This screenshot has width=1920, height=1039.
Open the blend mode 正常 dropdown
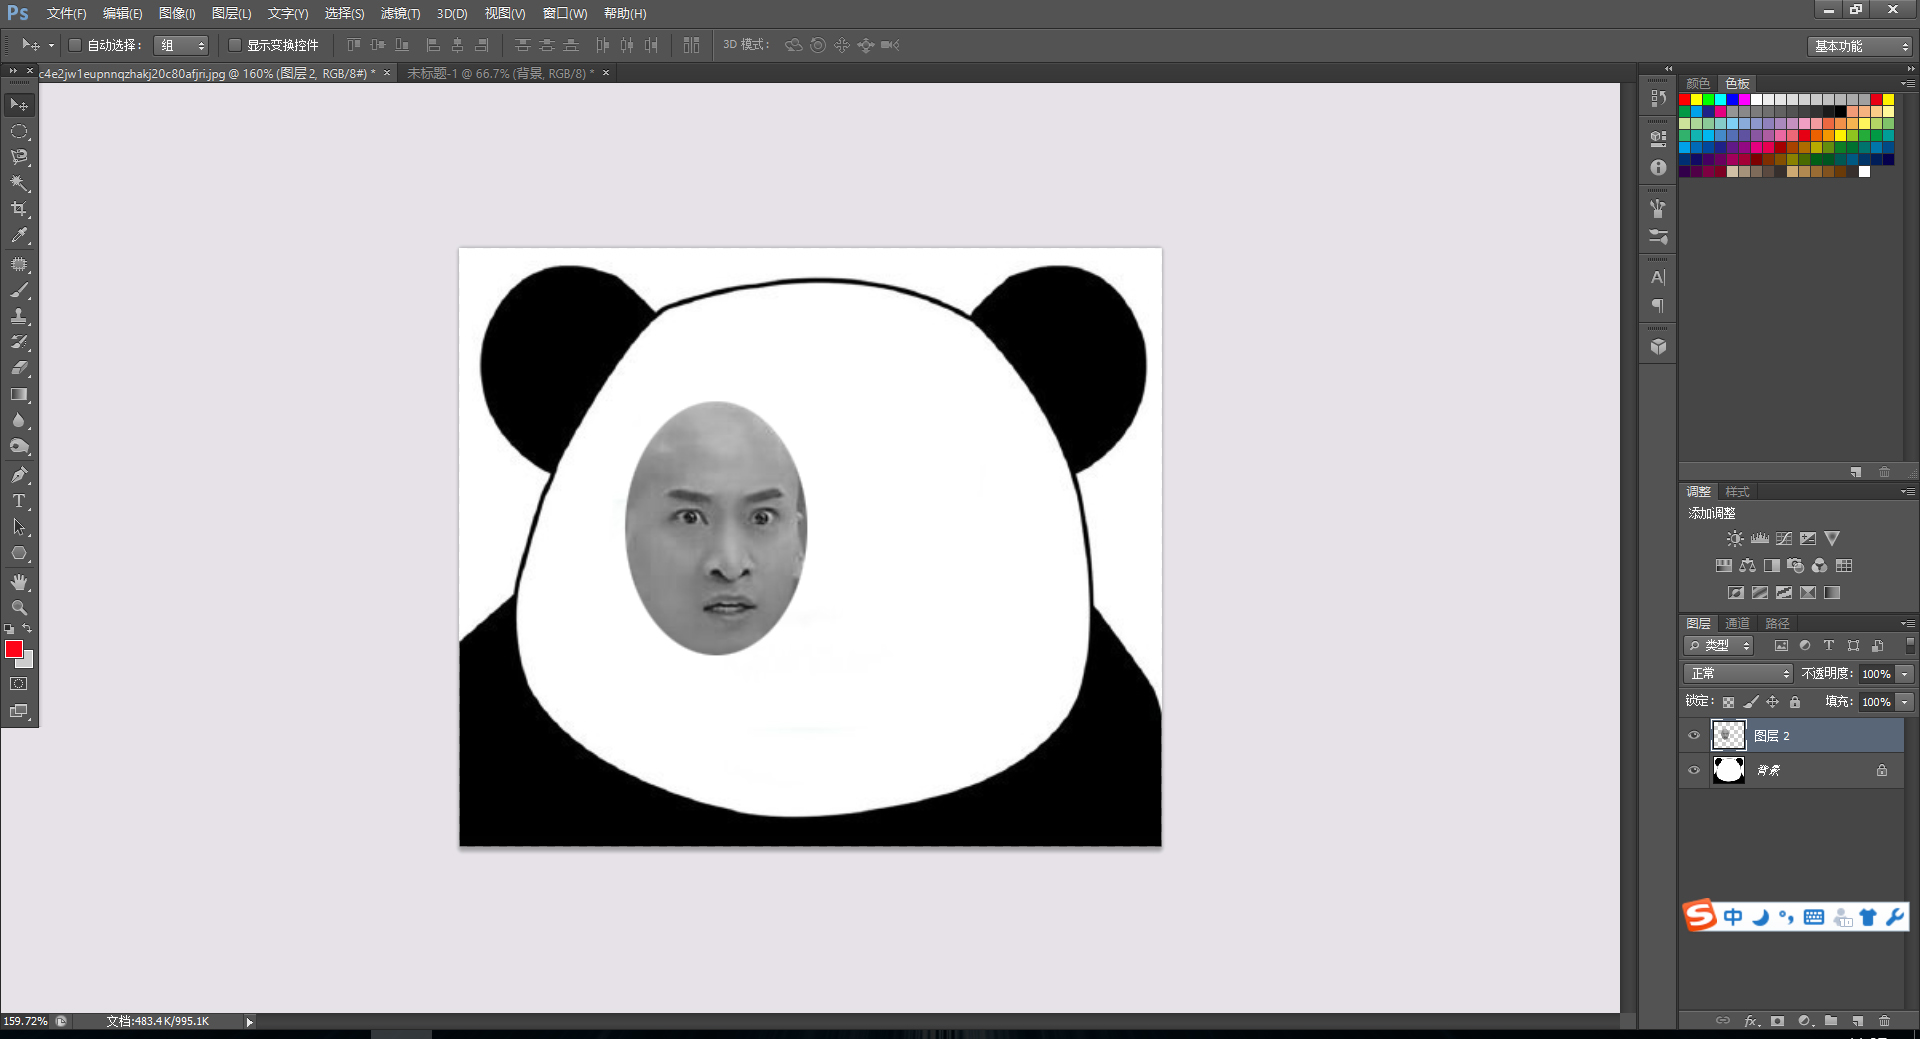[1739, 674]
